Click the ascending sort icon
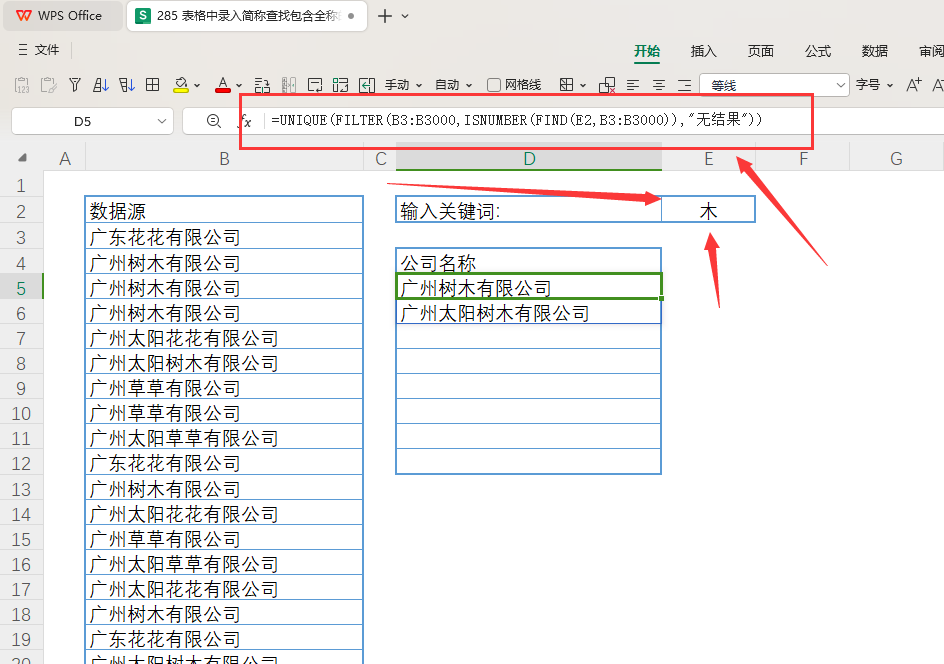944x664 pixels. tap(101, 85)
